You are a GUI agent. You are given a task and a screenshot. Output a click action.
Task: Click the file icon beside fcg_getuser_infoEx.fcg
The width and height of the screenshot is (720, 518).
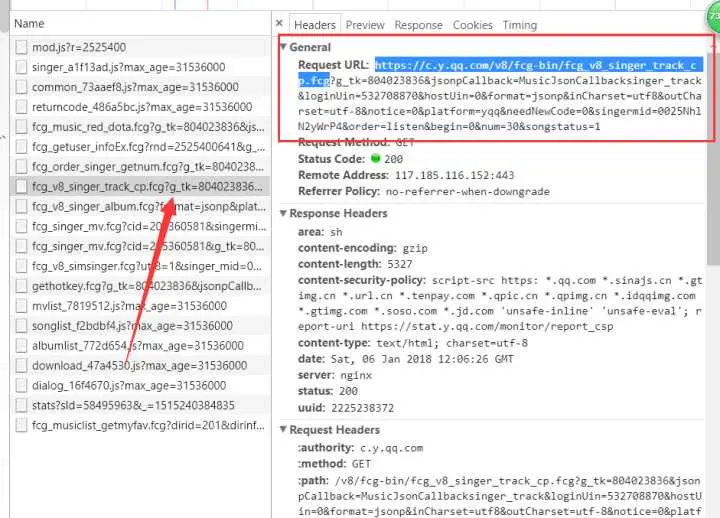(21, 147)
